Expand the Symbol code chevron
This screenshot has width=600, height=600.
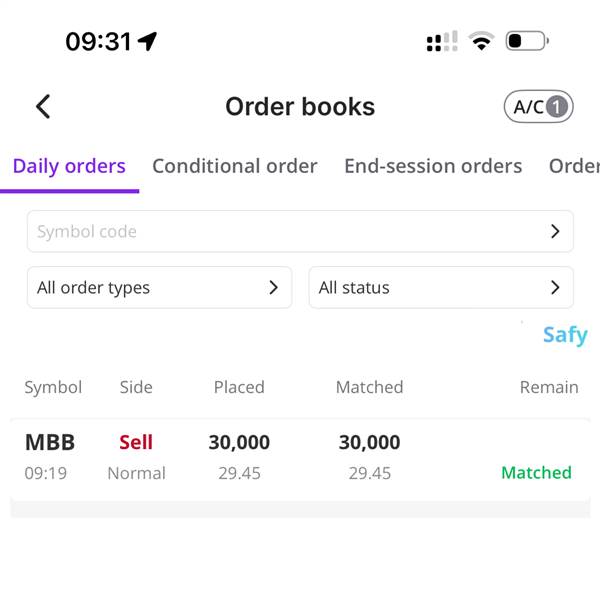point(555,231)
